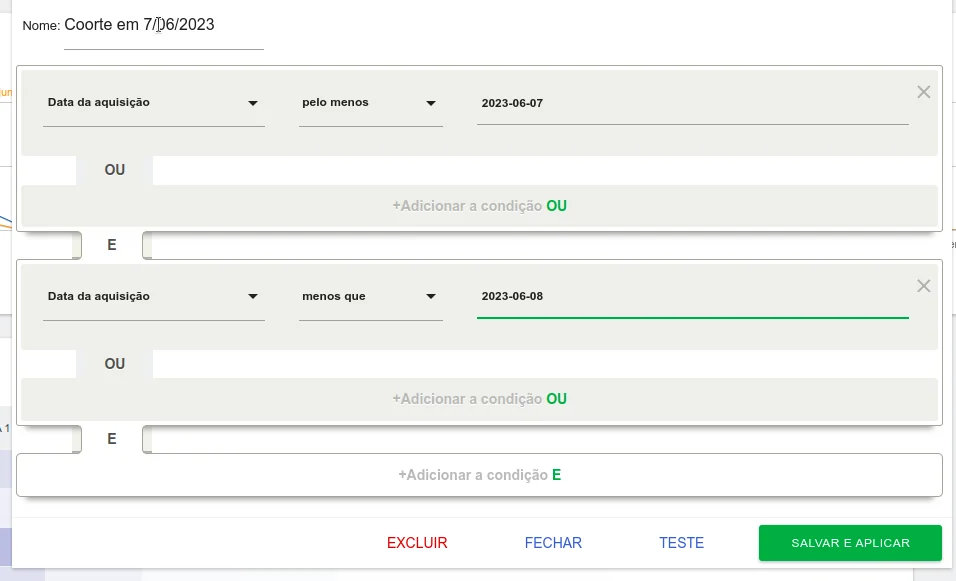Expand the "menos que" operator dropdown
This screenshot has width=956, height=581.
click(370, 297)
